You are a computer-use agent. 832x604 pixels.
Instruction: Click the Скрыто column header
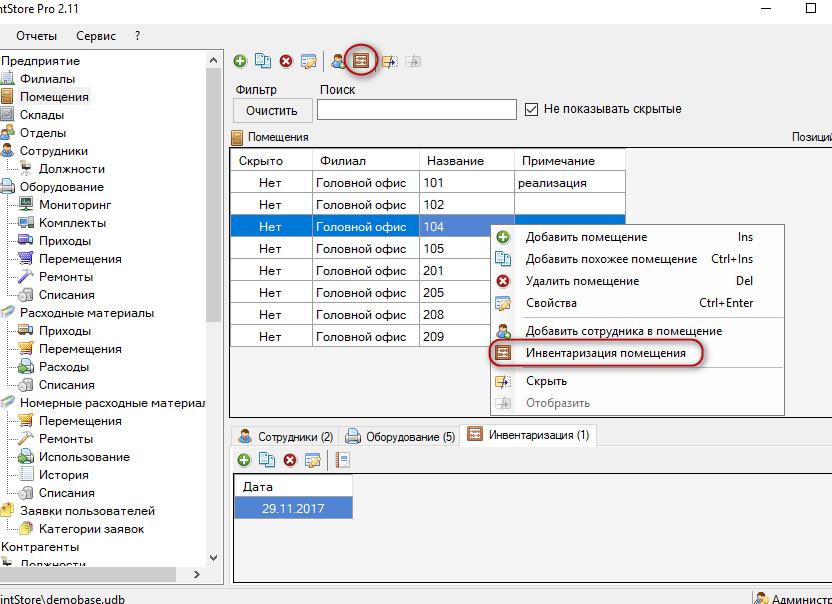[x=271, y=160]
